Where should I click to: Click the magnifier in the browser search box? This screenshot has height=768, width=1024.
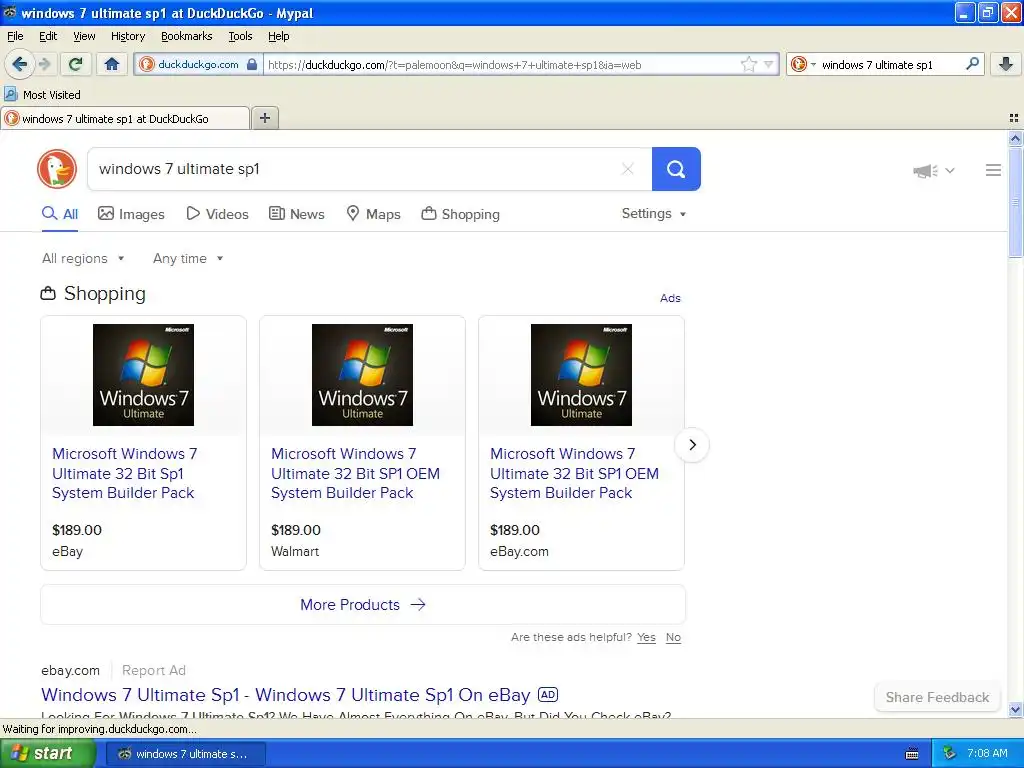972,64
